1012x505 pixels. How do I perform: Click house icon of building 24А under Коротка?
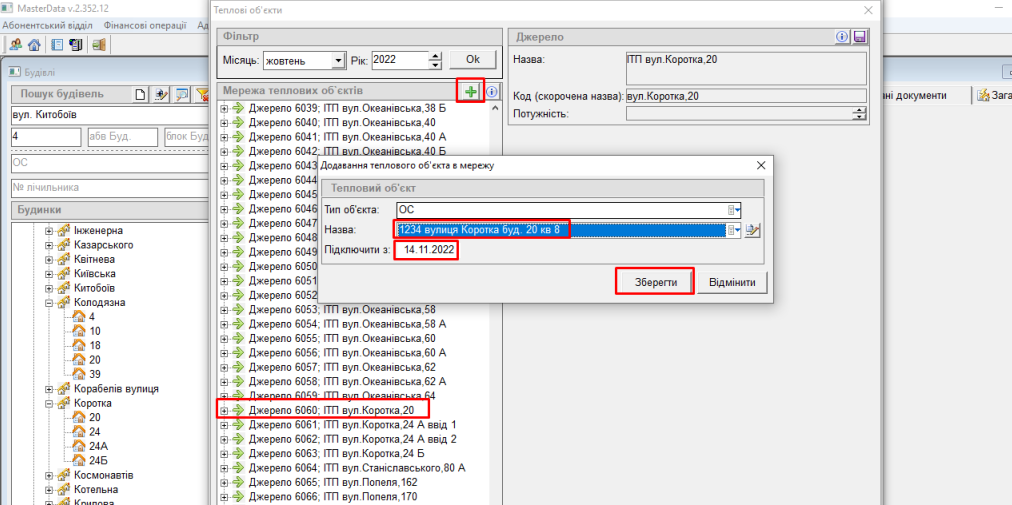(x=80, y=446)
